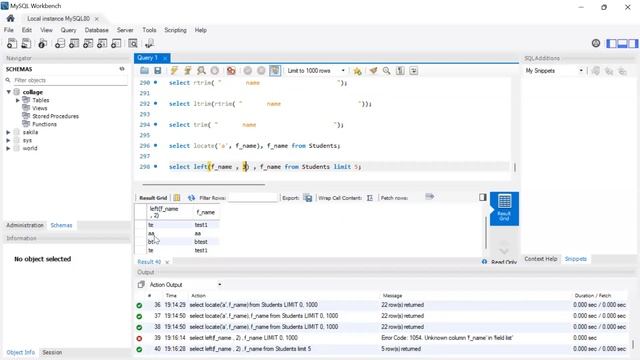Collapse the collage schema node
Viewport: 640px width, 360px height.
click(x=9, y=92)
